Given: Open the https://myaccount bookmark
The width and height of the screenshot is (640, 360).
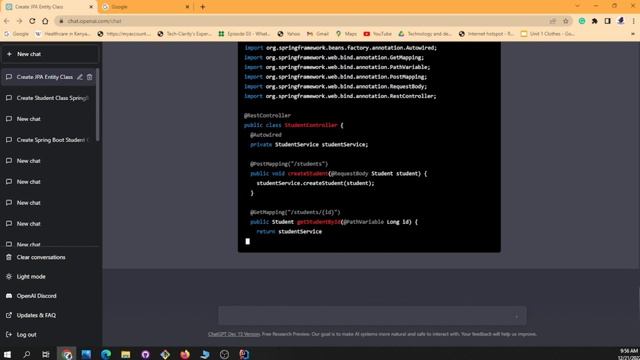Looking at the screenshot, I should coord(124,34).
